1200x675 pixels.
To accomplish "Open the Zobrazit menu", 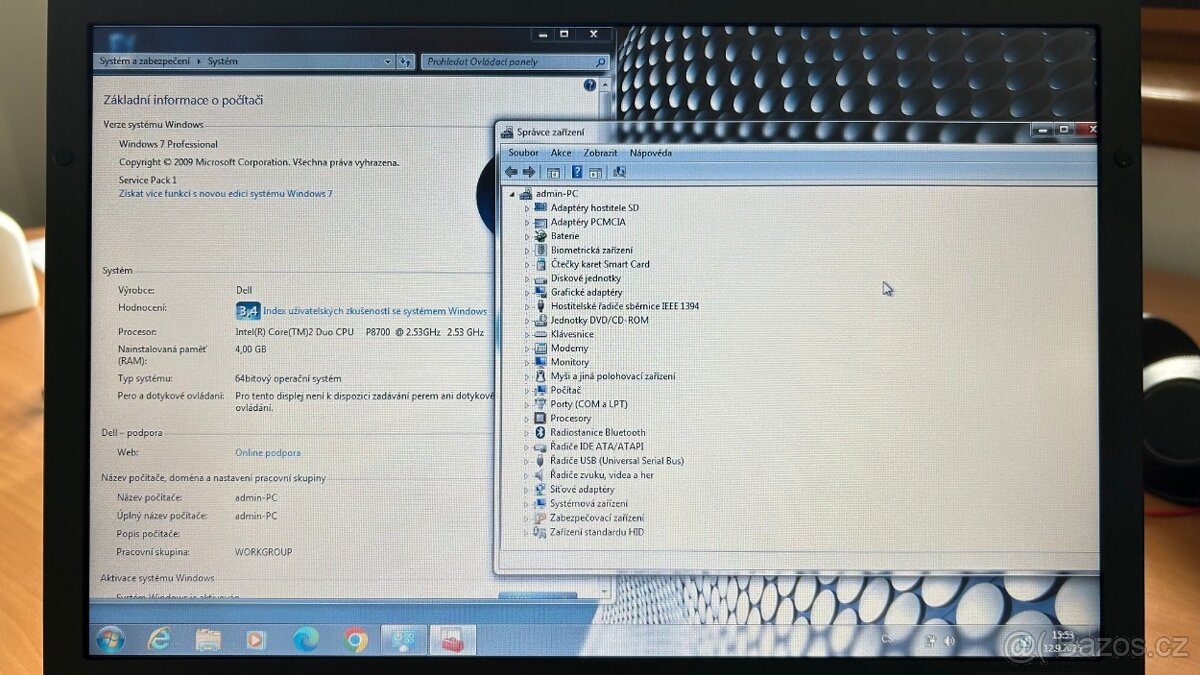I will coord(600,153).
